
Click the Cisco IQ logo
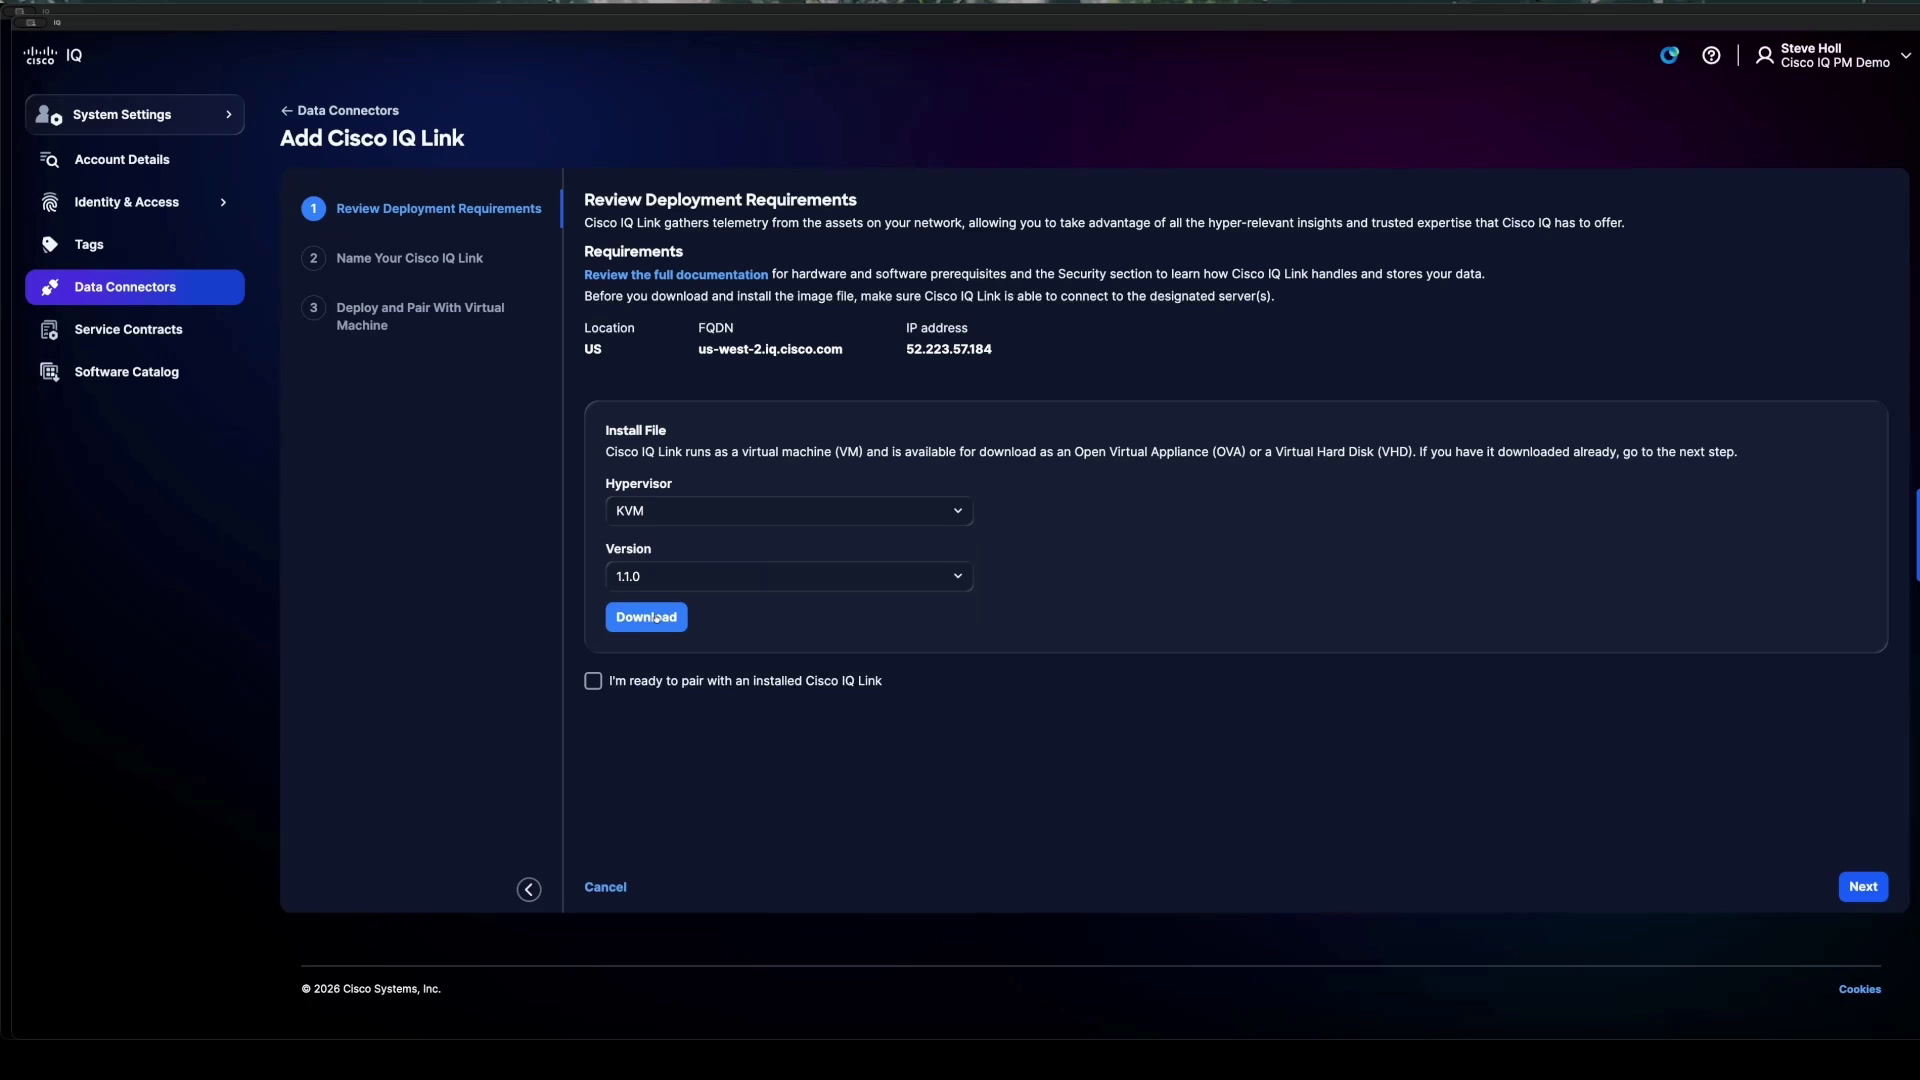[53, 55]
